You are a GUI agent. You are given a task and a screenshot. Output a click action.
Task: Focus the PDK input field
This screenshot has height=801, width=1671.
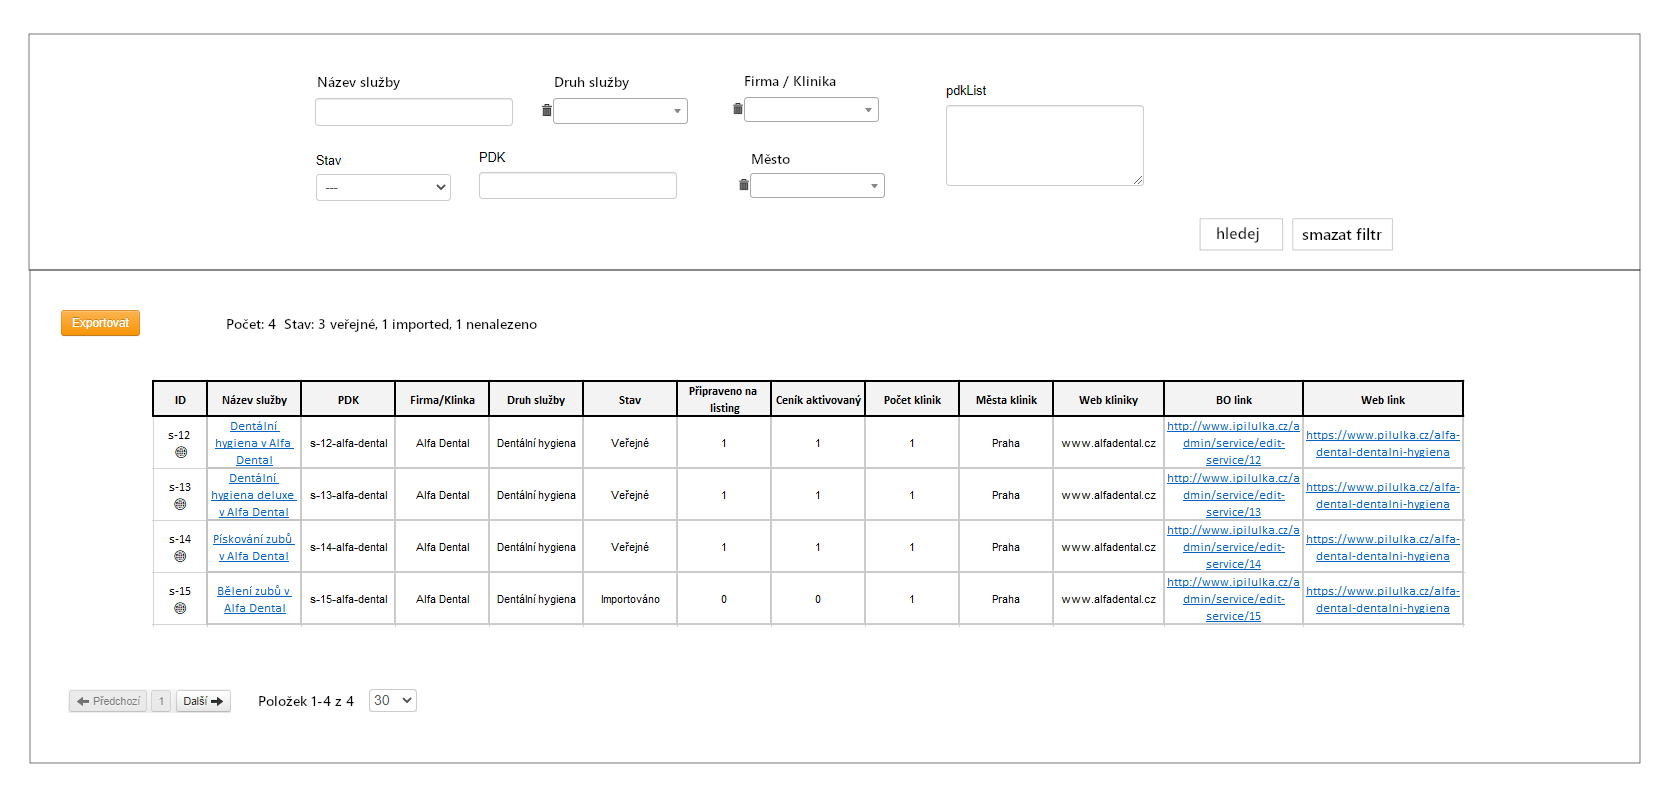(x=578, y=185)
